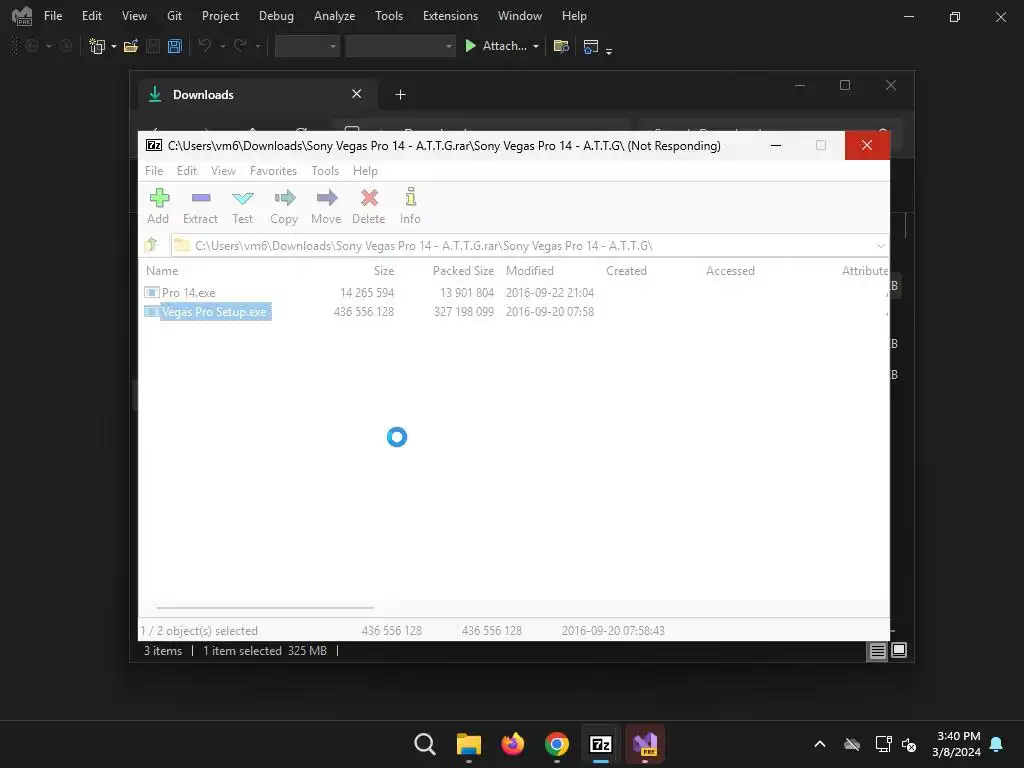Open Visual Studio Extensions menu
1024x768 pixels.
pos(450,16)
